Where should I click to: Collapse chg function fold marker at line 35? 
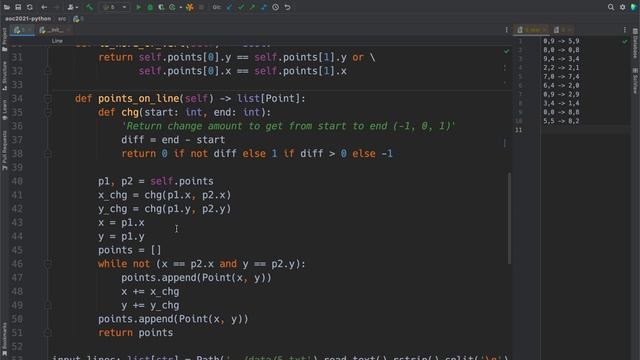[x=48, y=112]
